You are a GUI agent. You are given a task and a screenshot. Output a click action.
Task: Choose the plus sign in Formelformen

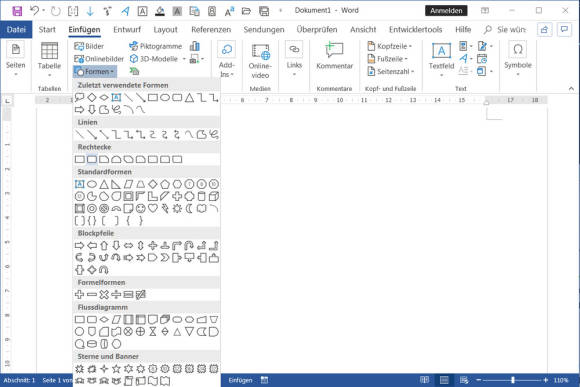click(x=80, y=295)
